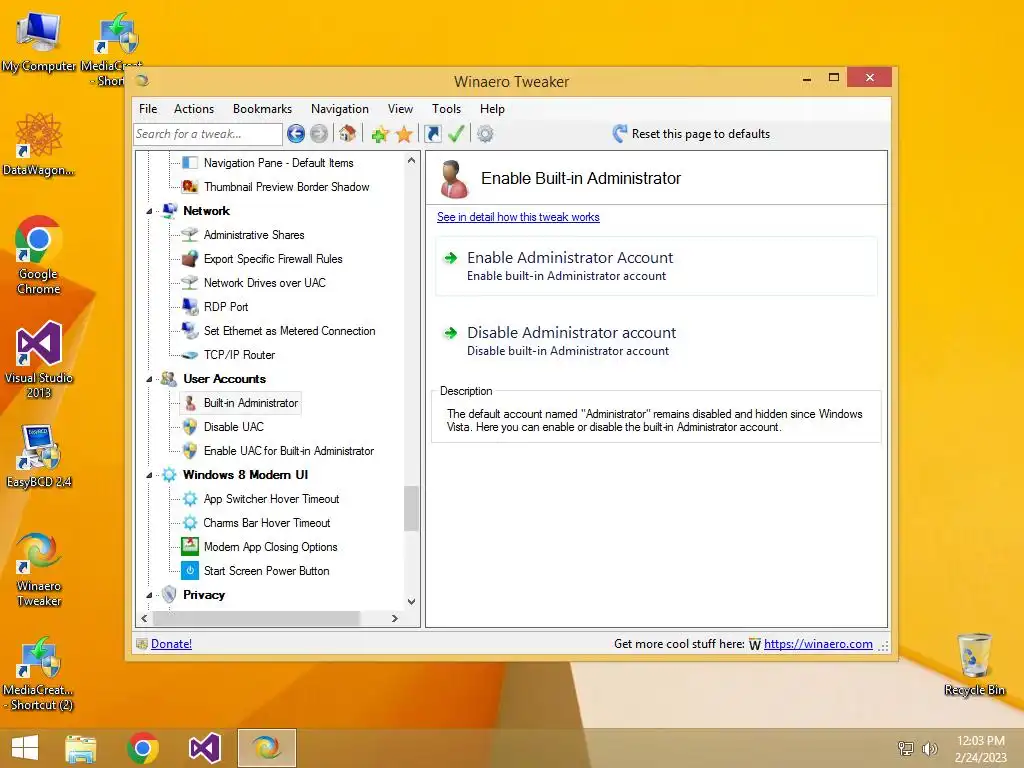Click the Windows Start button on taskbar
The image size is (1024, 768).
pos(25,748)
